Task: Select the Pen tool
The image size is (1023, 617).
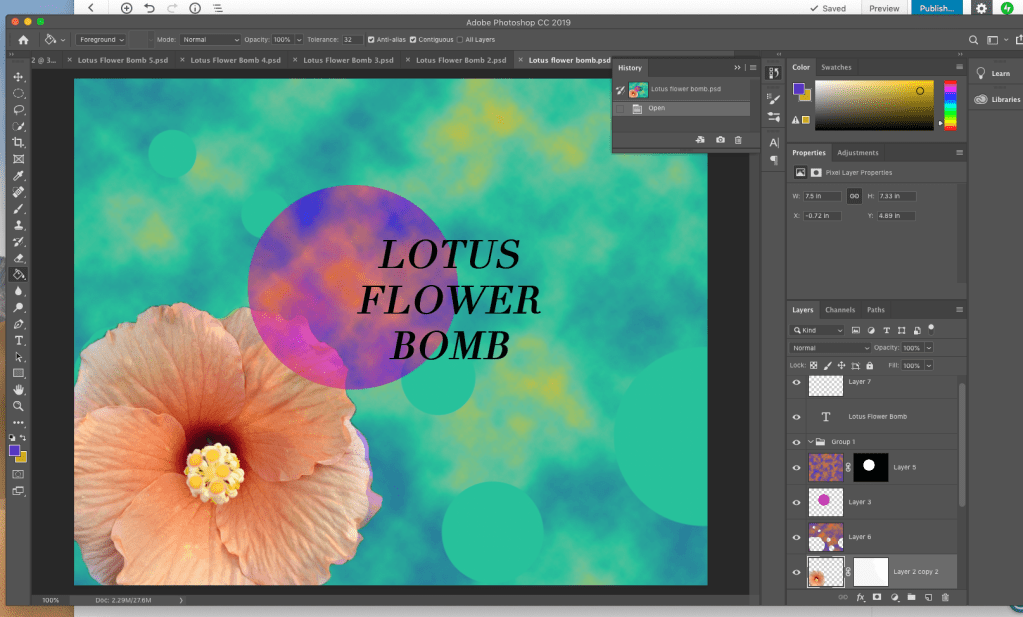Action: pos(18,324)
